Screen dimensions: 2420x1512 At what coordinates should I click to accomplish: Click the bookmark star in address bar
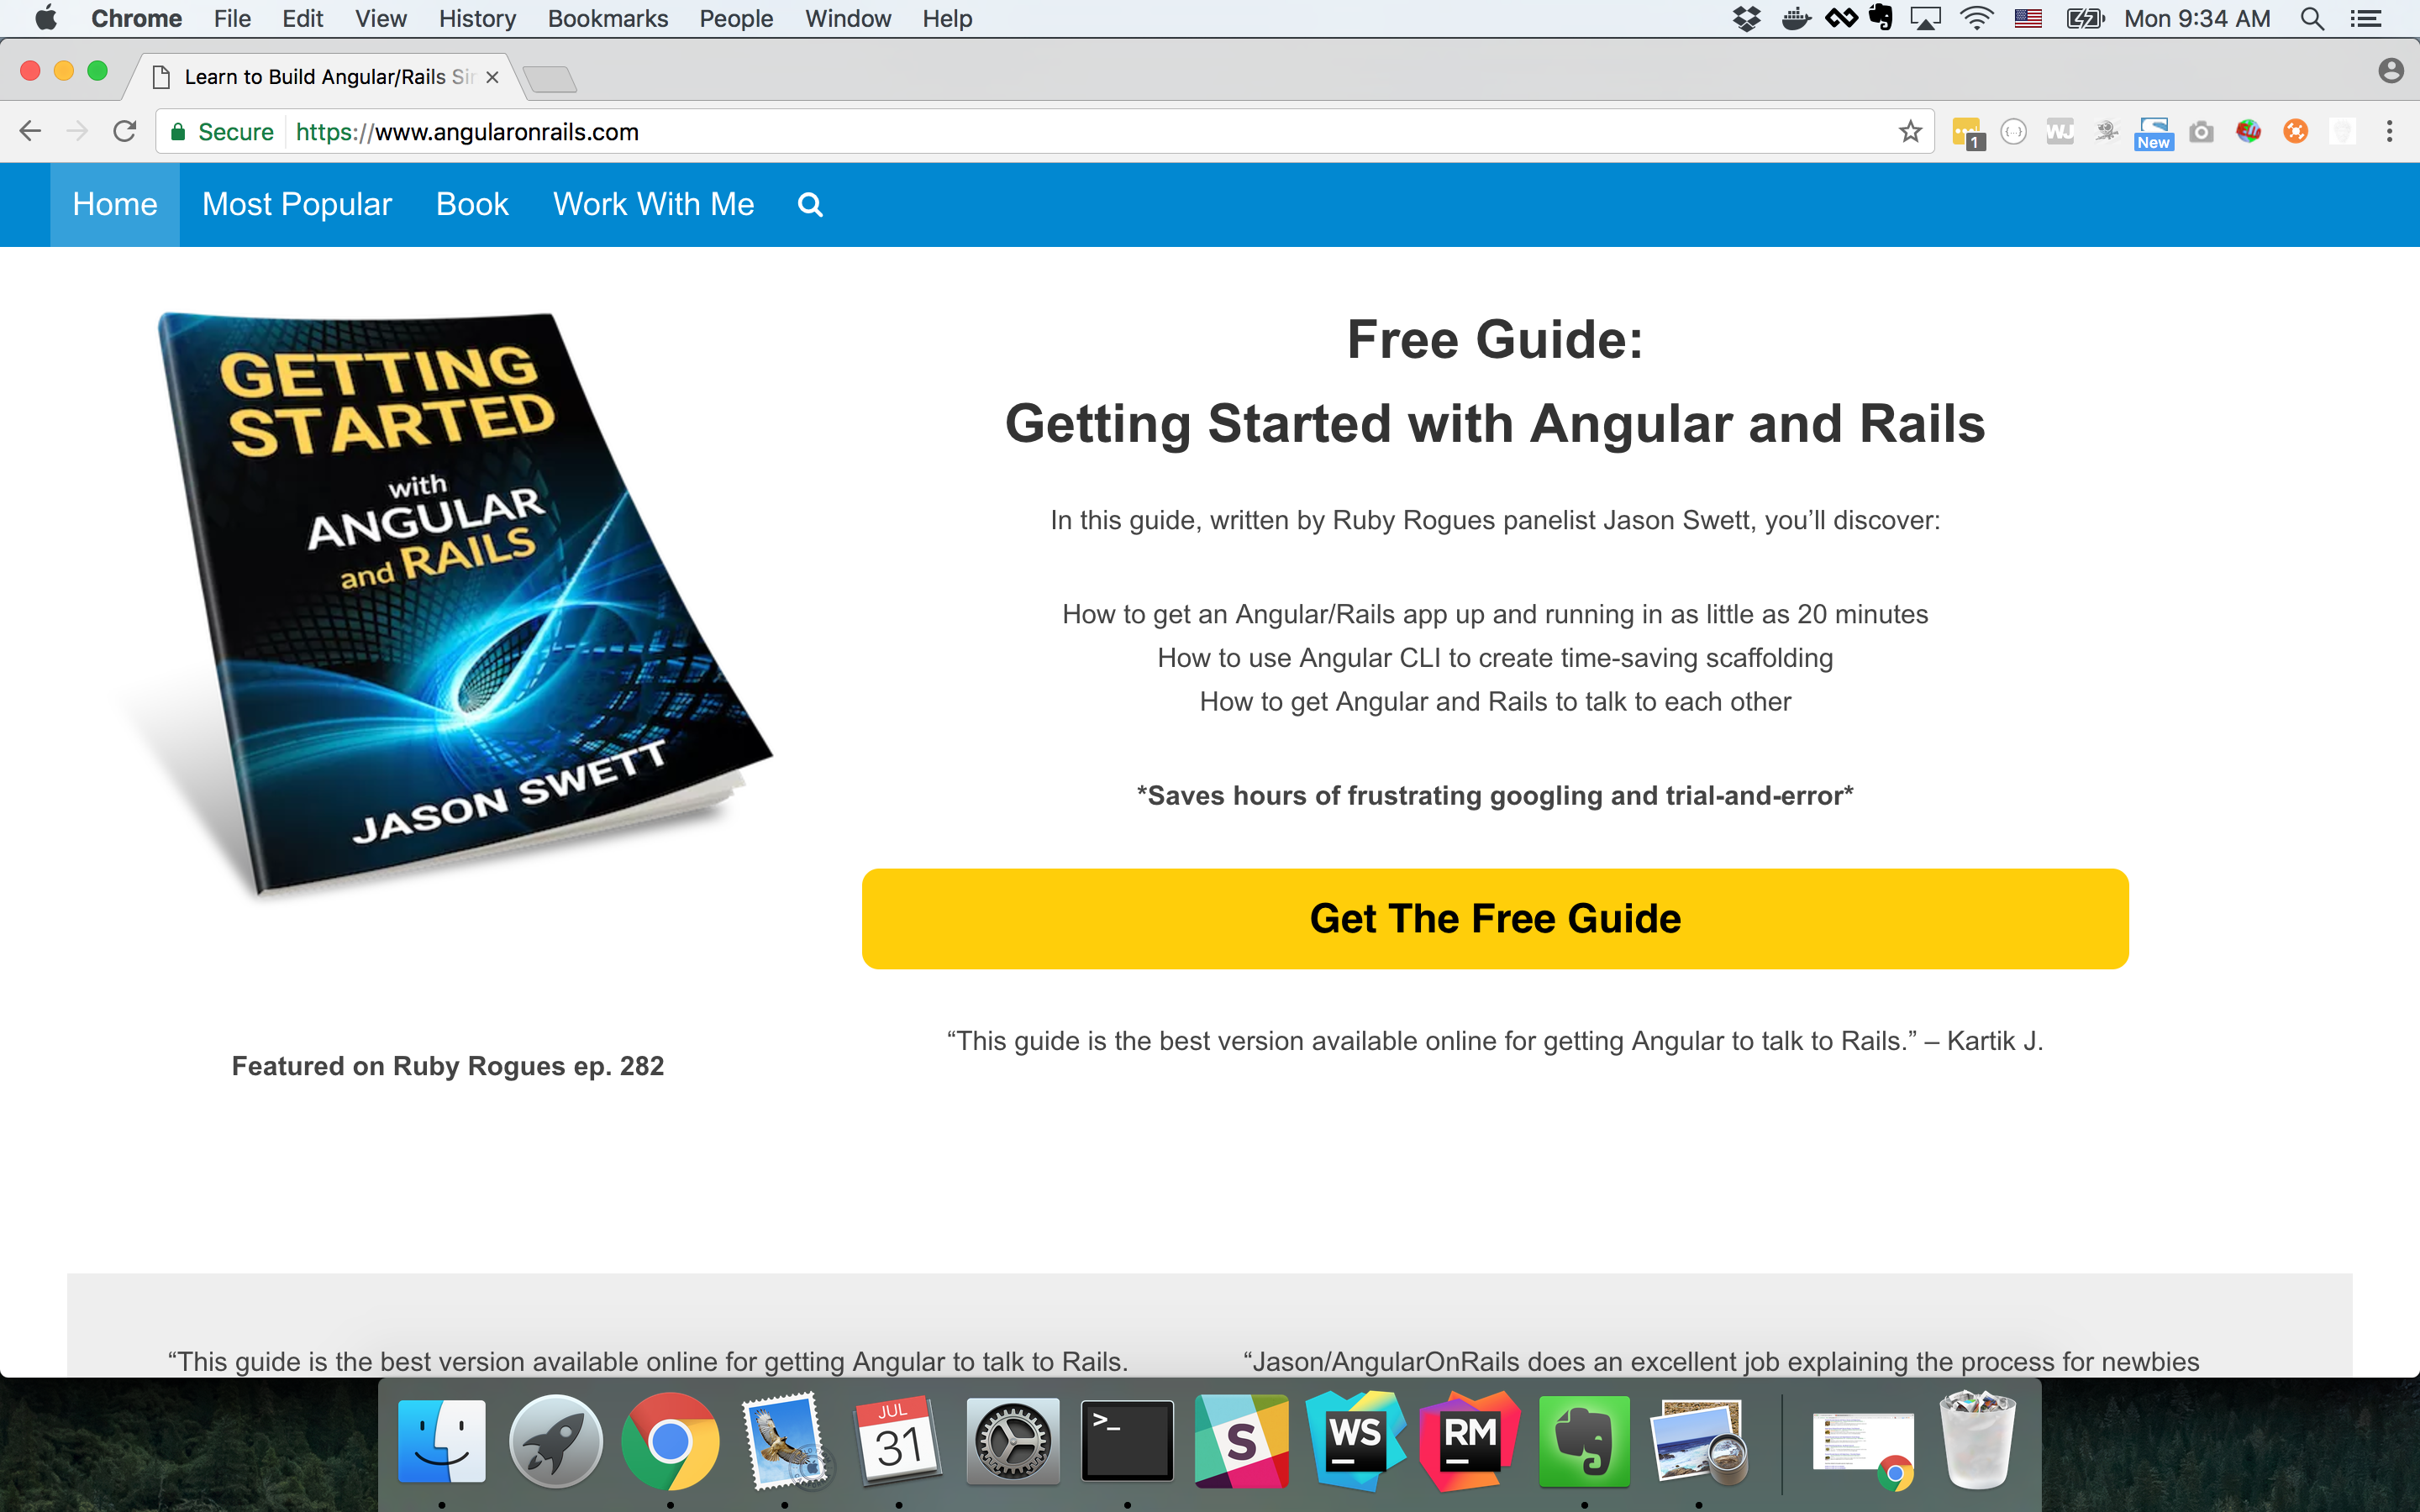click(x=1912, y=133)
